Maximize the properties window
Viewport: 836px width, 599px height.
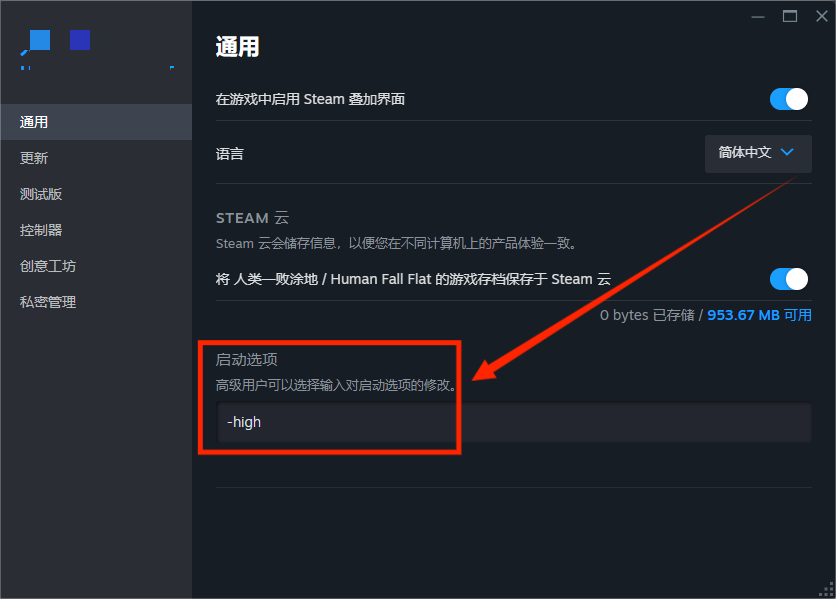point(790,17)
